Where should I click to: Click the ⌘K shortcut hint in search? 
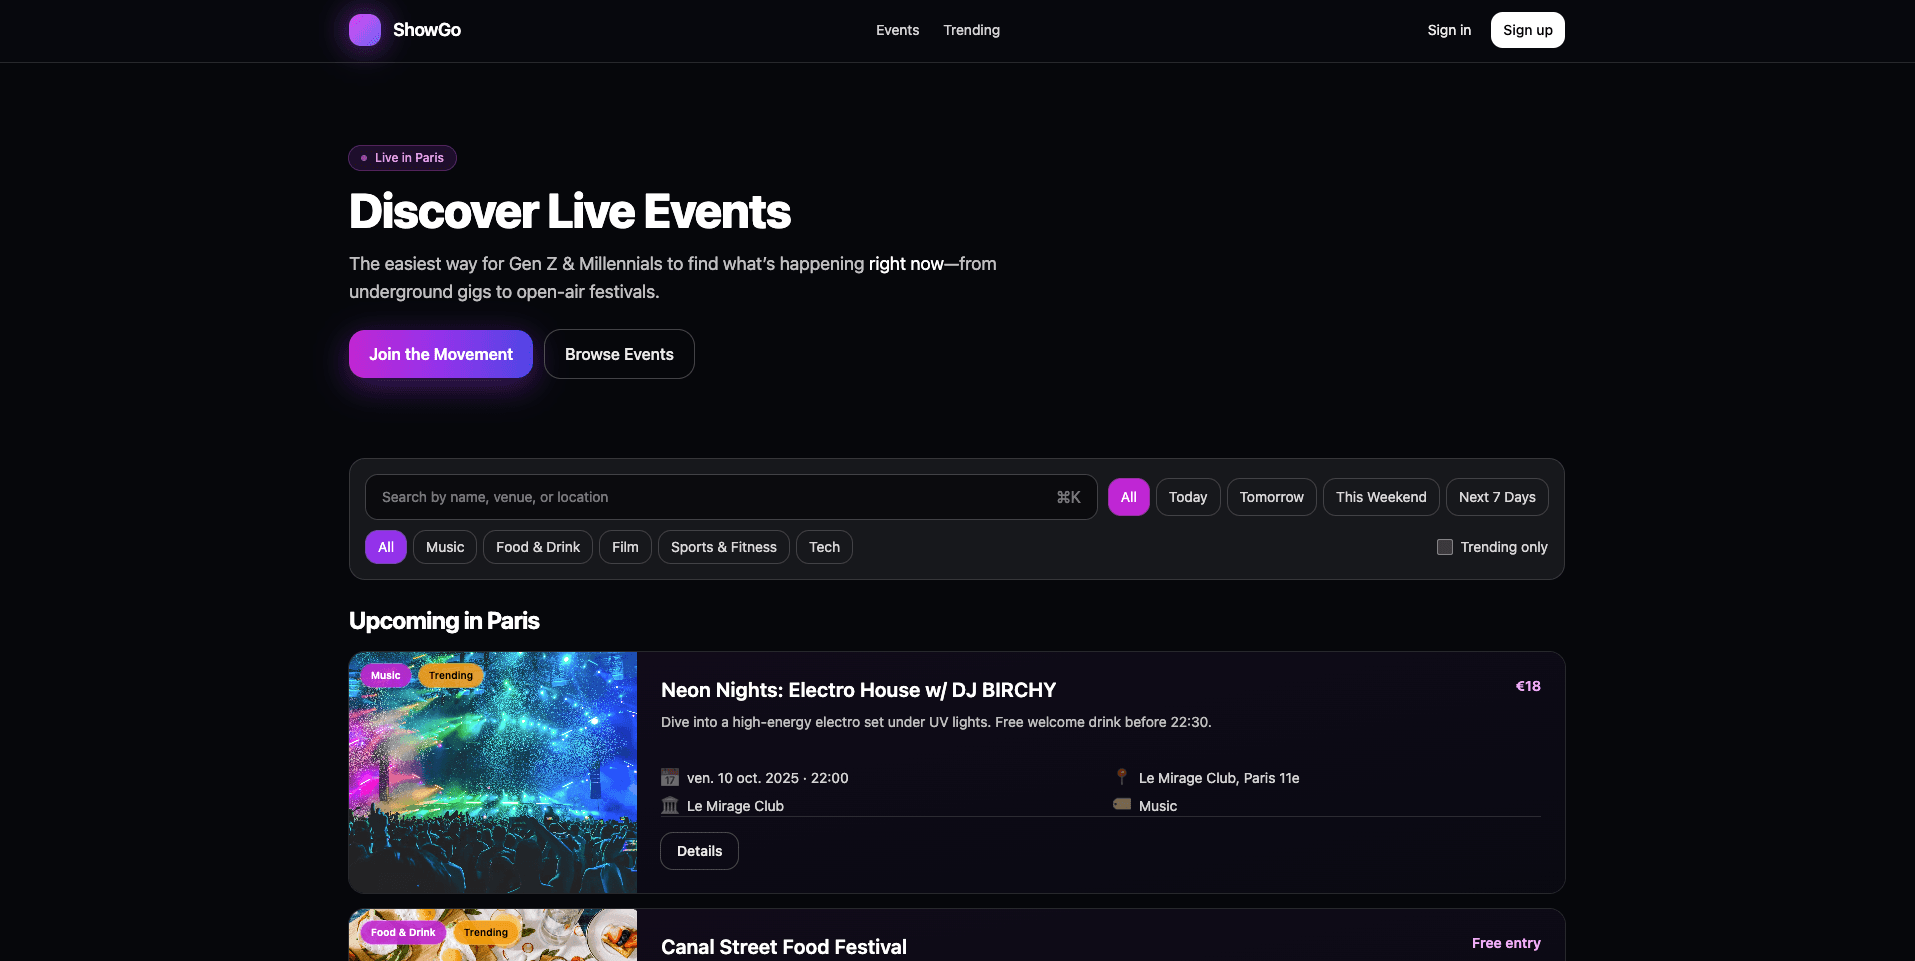(x=1068, y=497)
